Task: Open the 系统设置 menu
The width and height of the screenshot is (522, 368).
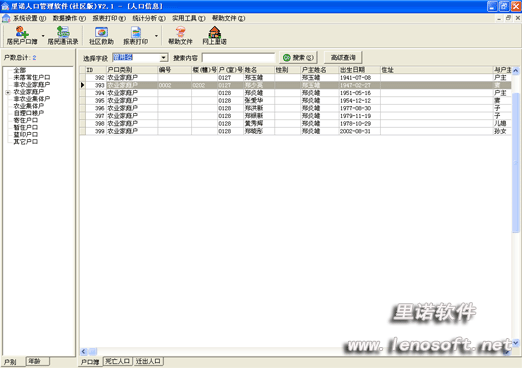Action: click(x=29, y=18)
